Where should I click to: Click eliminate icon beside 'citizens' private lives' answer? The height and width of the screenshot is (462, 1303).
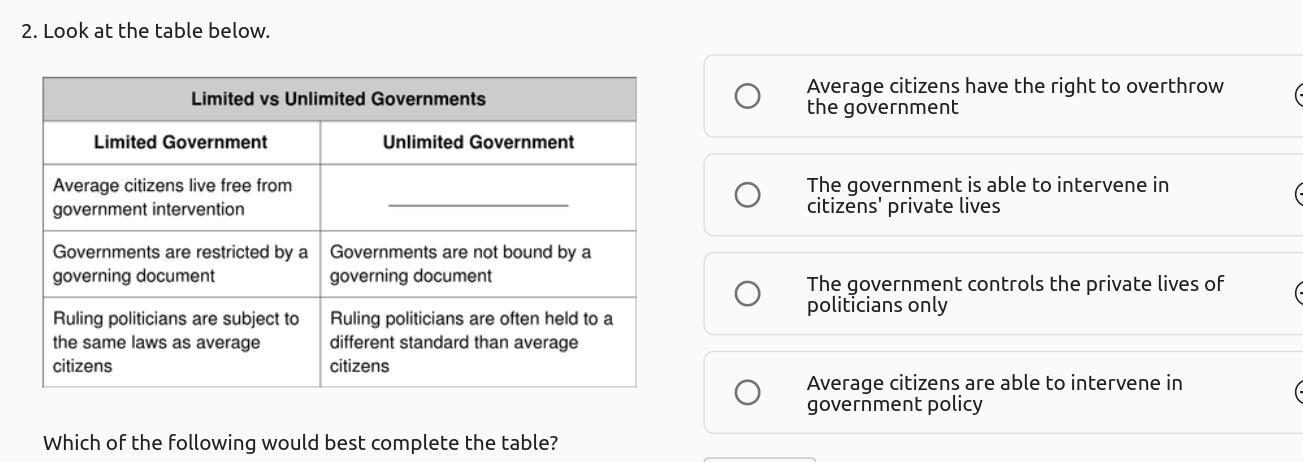pos(1298,194)
